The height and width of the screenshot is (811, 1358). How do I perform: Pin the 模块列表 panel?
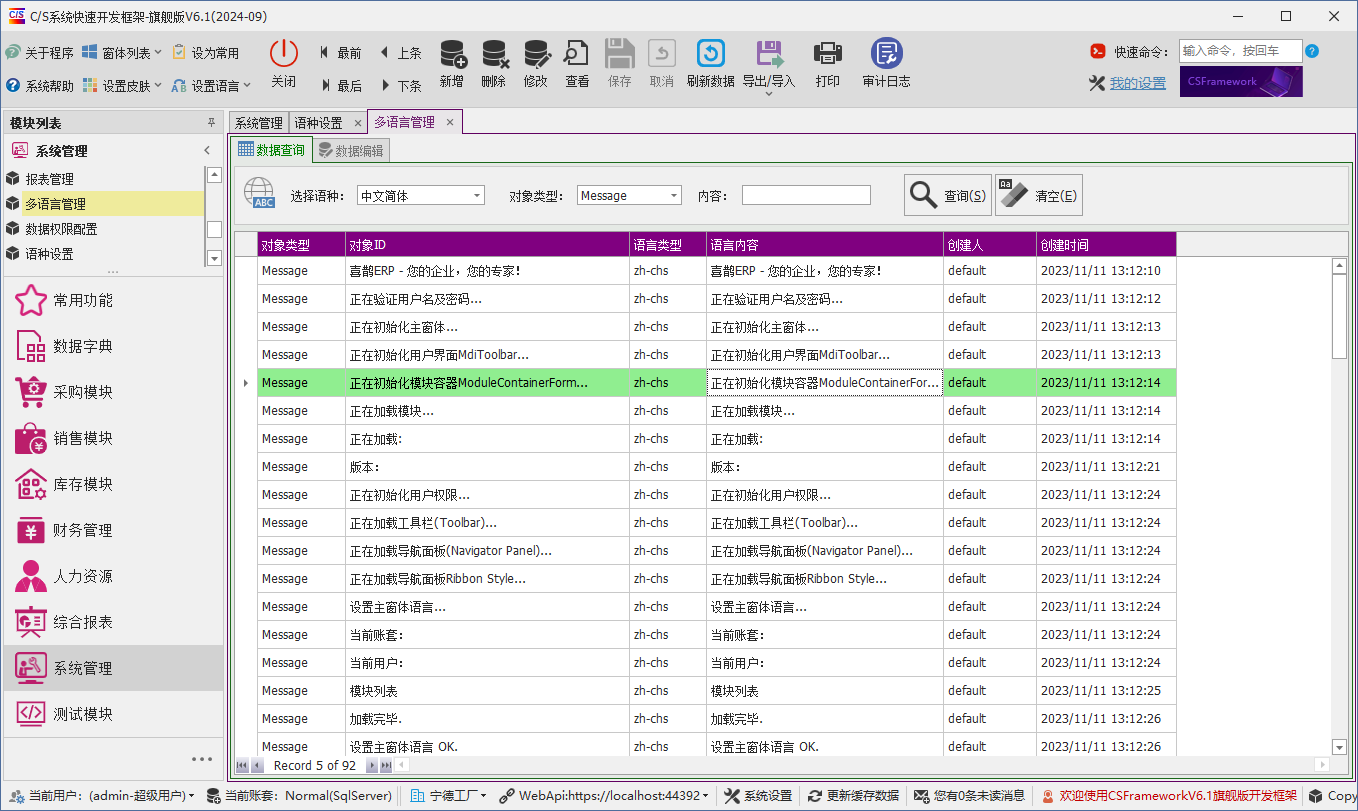pyautogui.click(x=211, y=123)
